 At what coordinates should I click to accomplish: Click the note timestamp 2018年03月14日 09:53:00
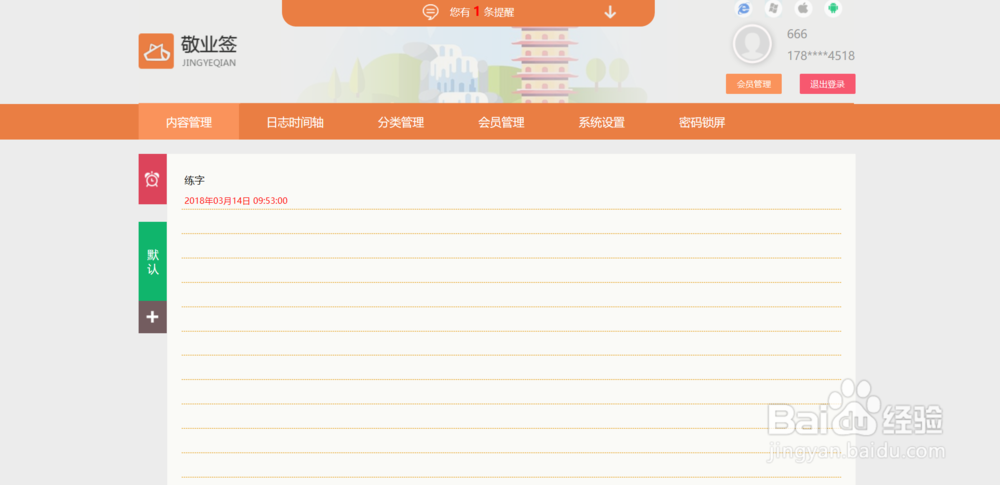tap(236, 200)
